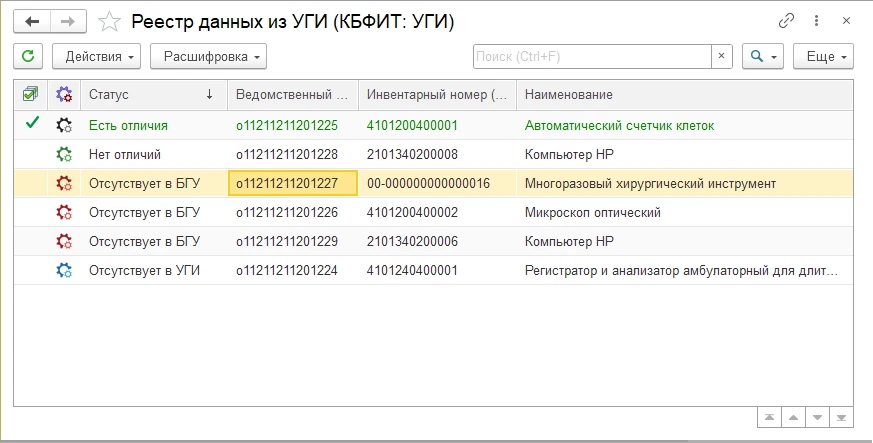873x443 pixels.
Task: Select inventory number 2101340200008
Action: click(438, 154)
